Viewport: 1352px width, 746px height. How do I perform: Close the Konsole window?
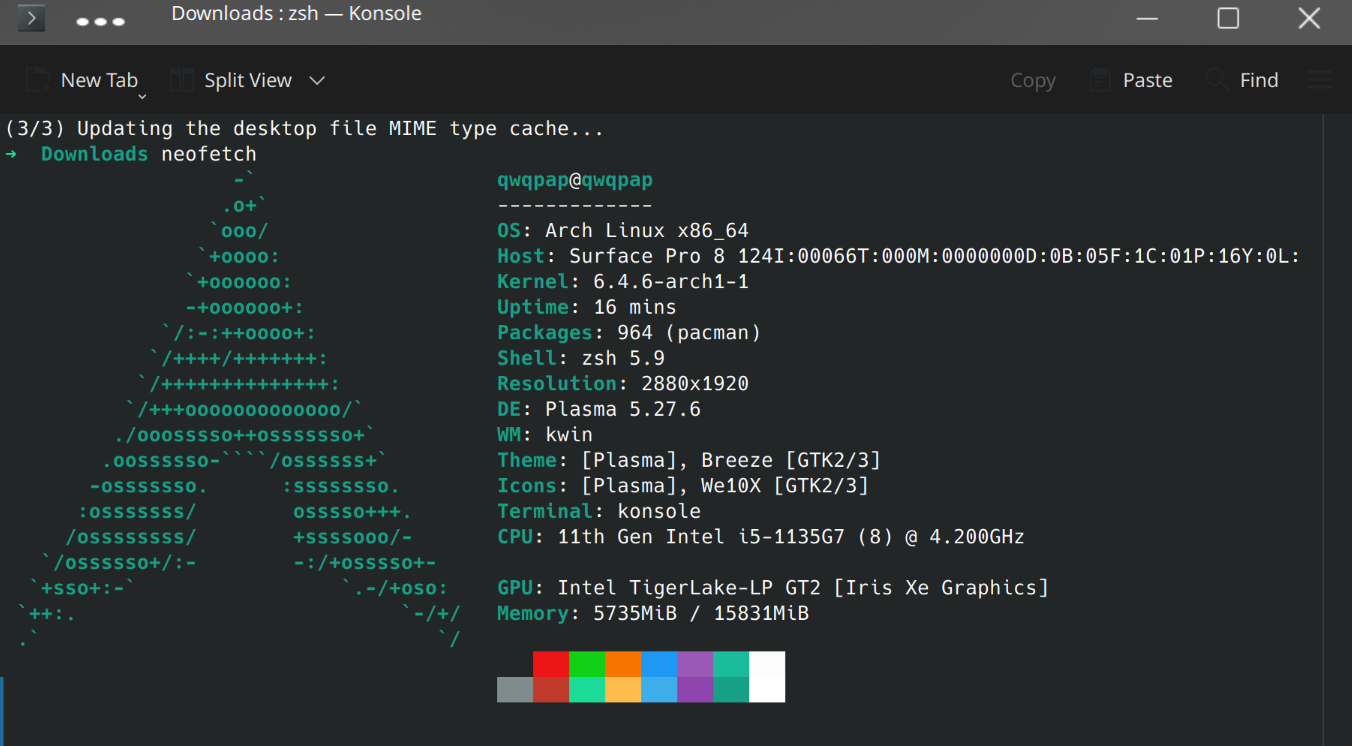point(1309,18)
